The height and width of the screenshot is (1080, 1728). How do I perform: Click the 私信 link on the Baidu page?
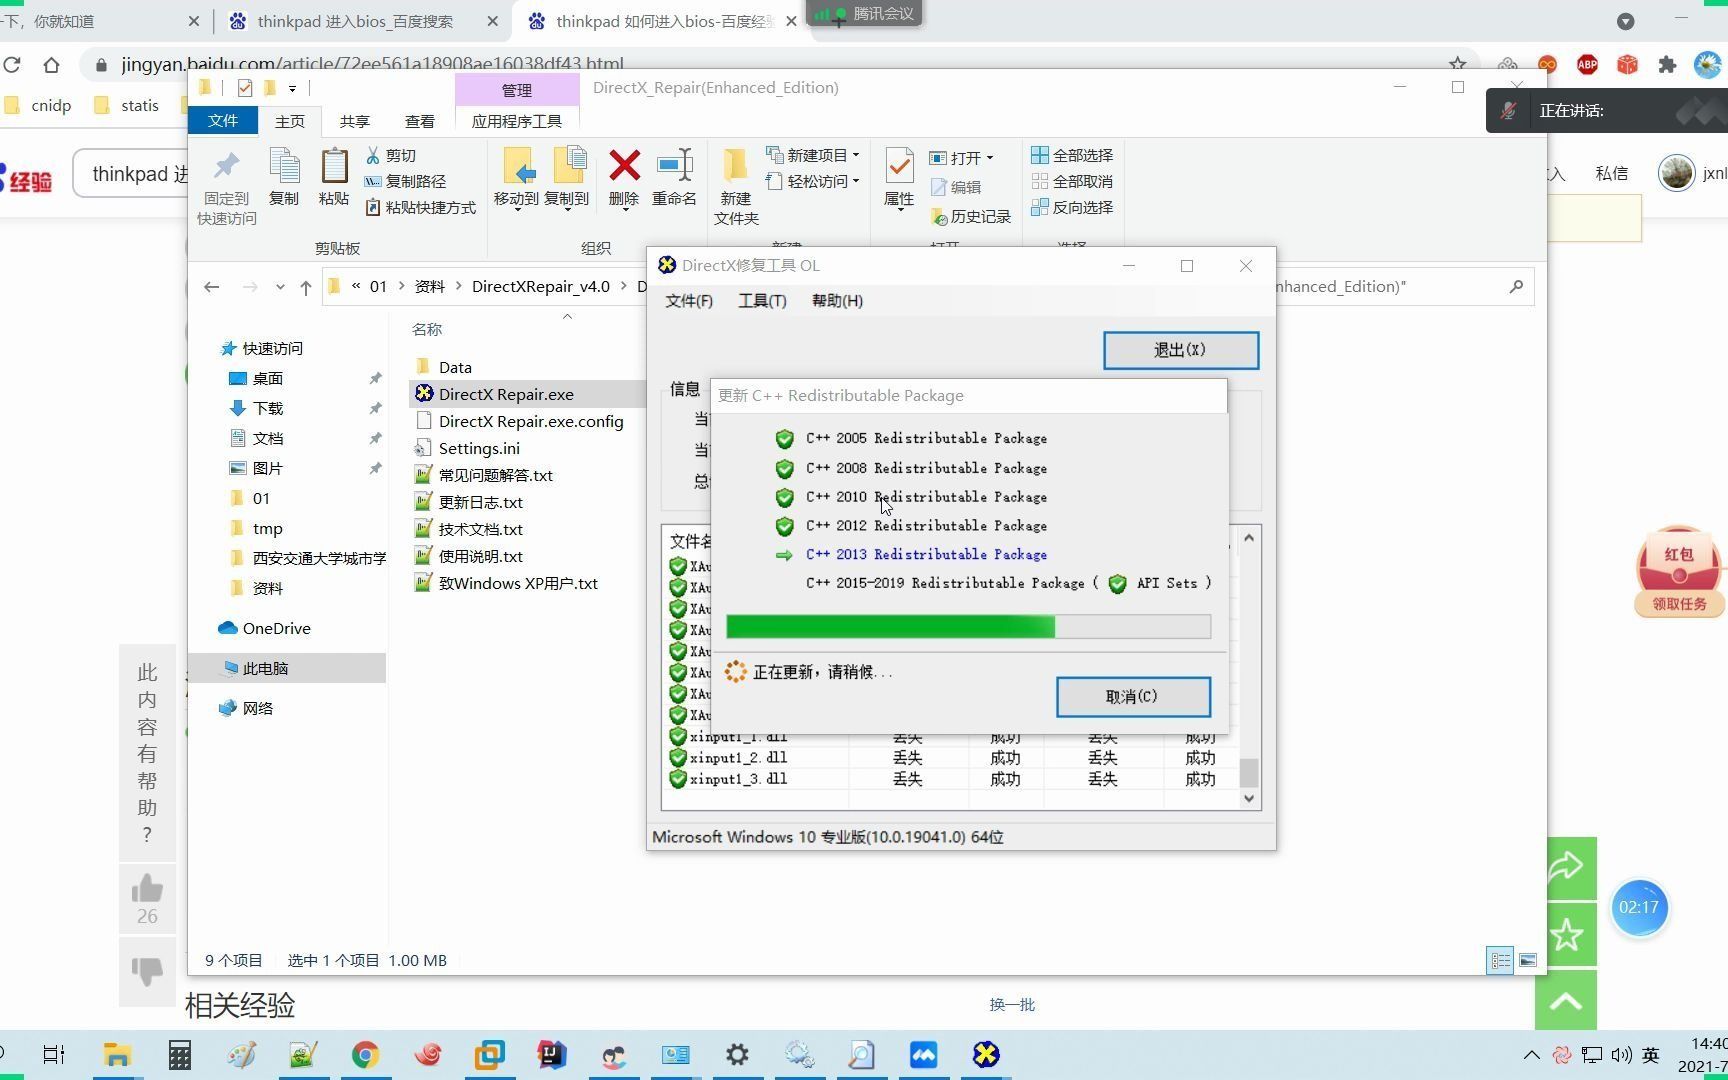(x=1611, y=173)
